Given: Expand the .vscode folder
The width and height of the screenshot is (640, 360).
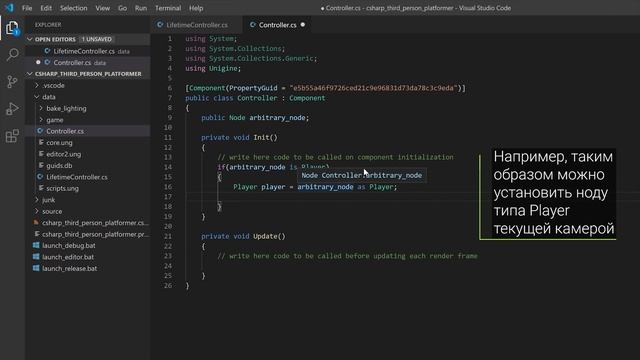Looking at the screenshot, I should click(x=53, y=85).
